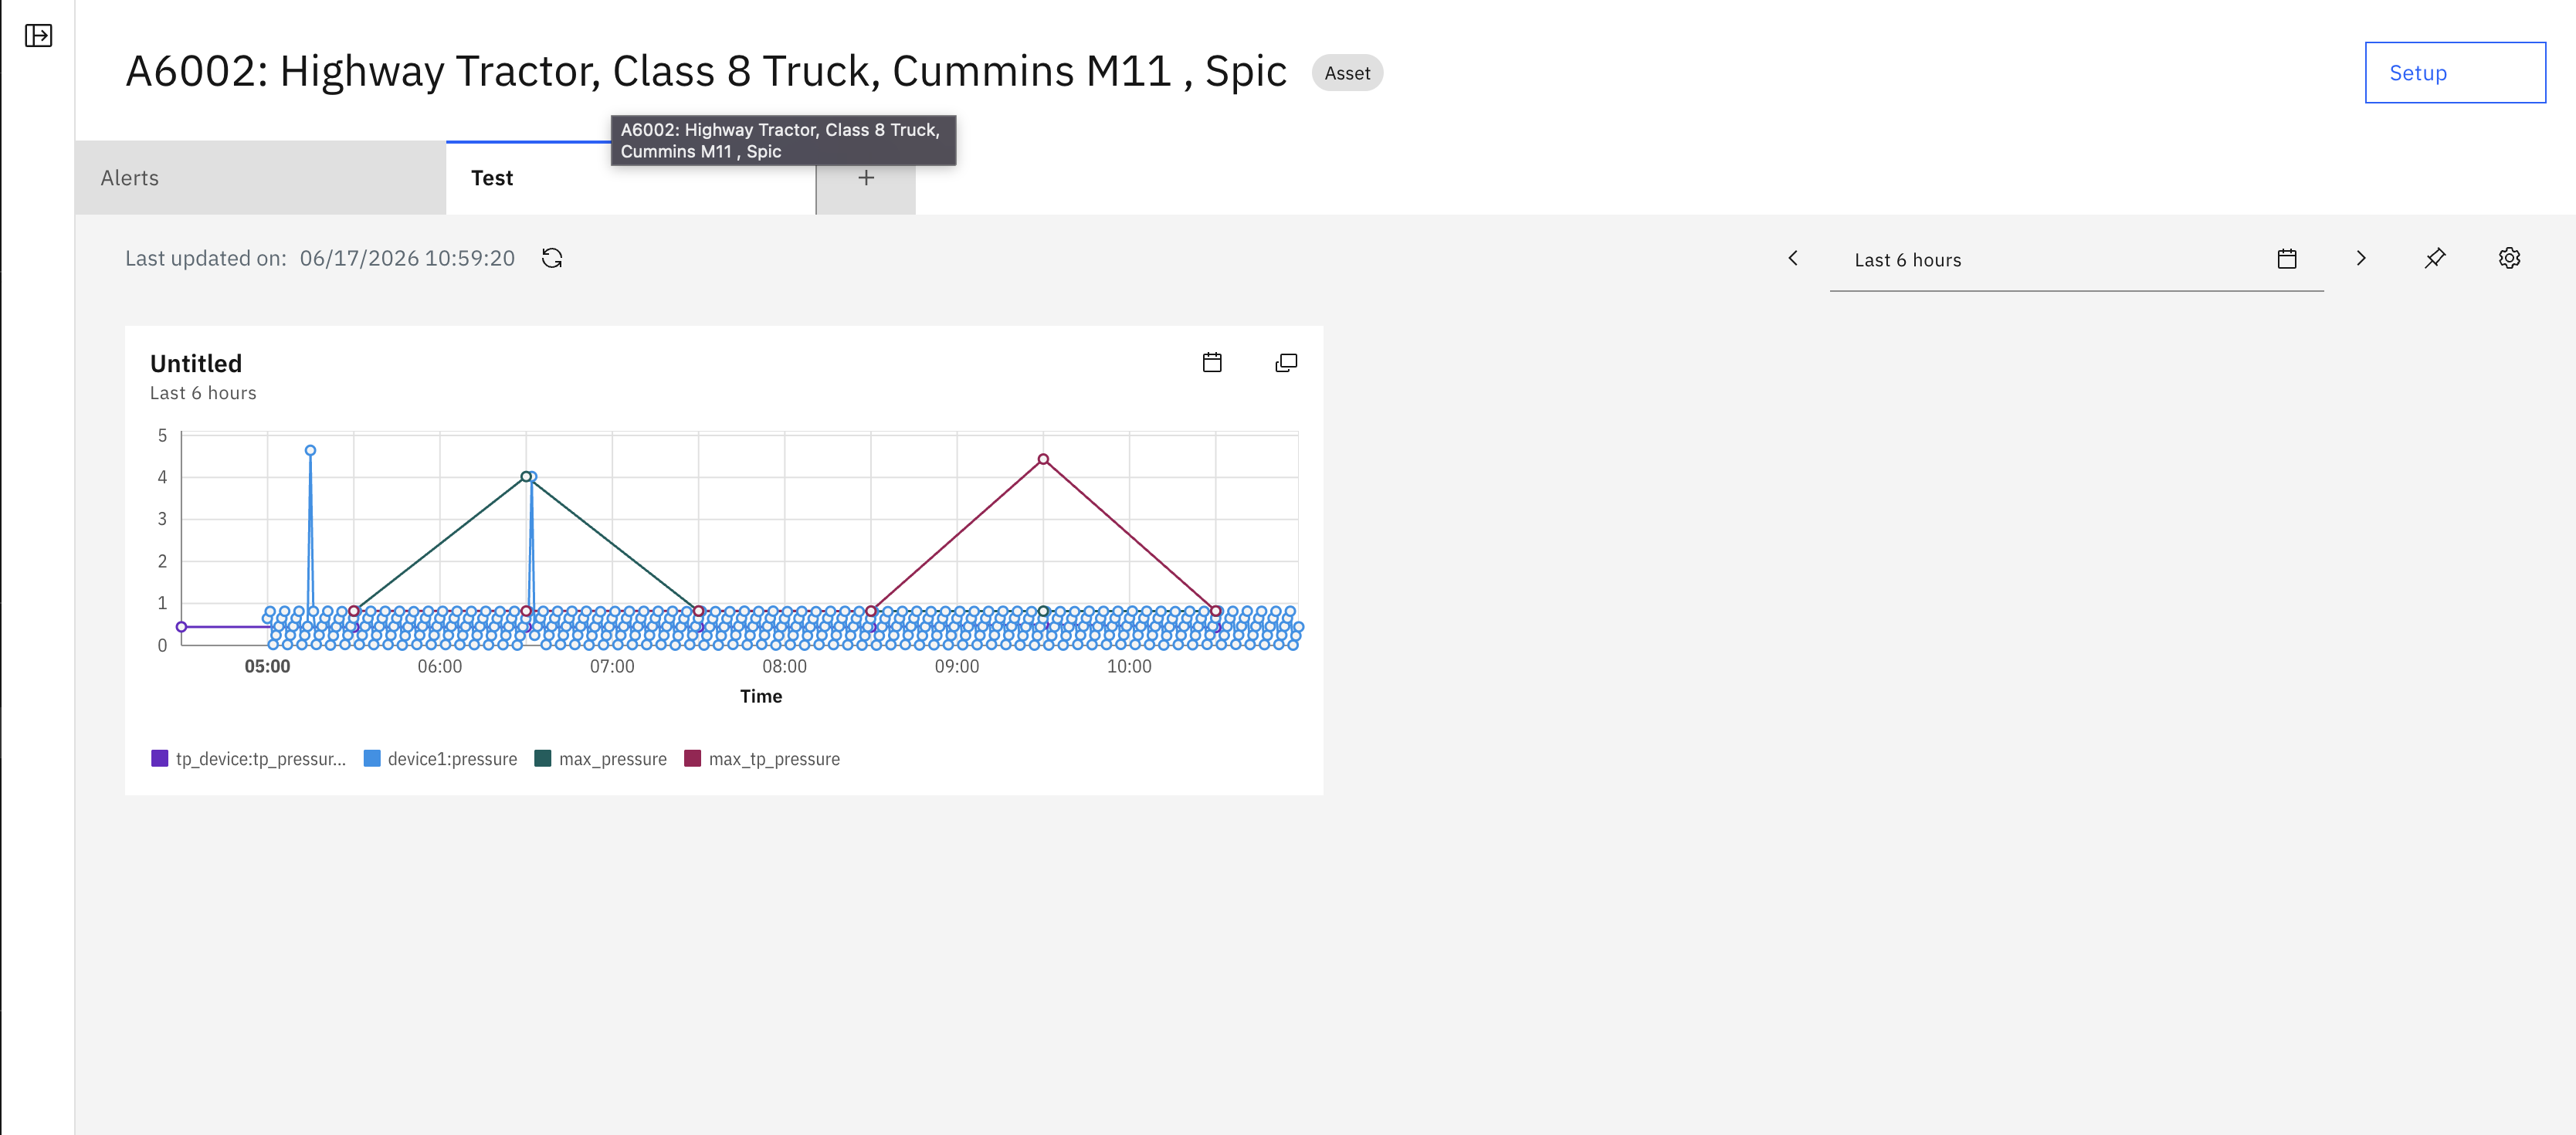Switch to the Alerts tab
Viewport: 2576px width, 1135px height.
pyautogui.click(x=260, y=178)
